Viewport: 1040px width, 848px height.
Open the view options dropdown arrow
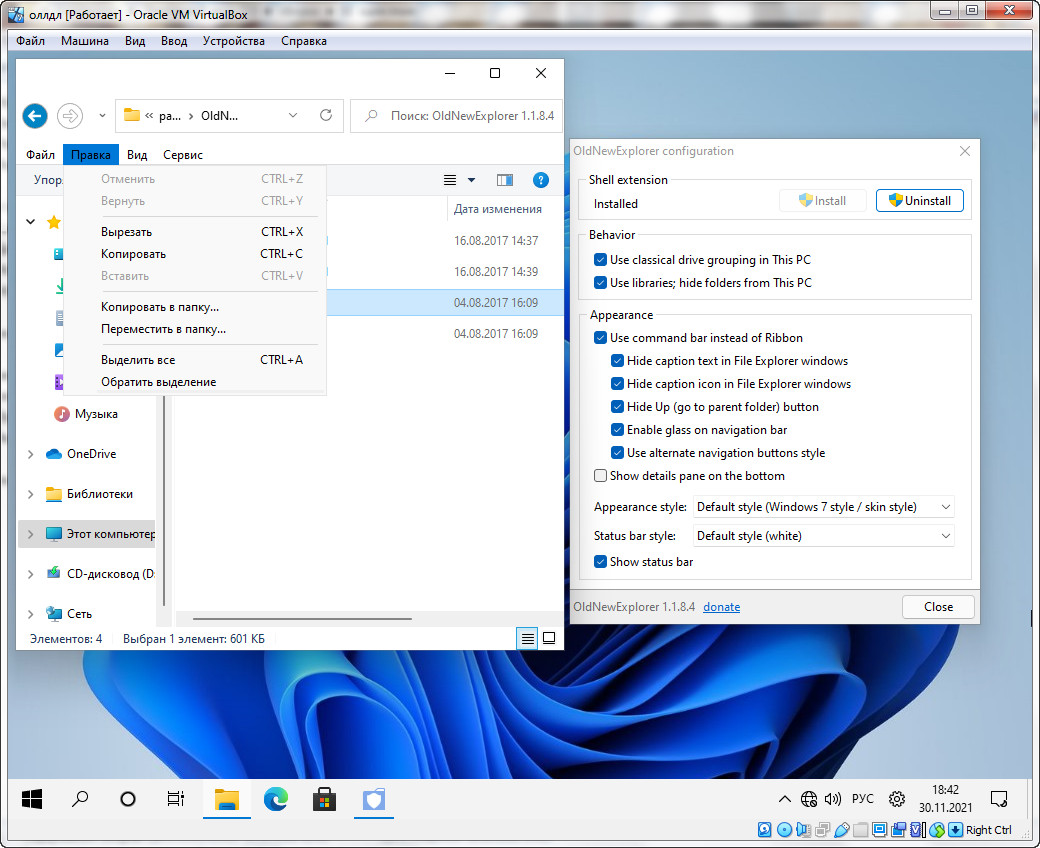tap(471, 180)
